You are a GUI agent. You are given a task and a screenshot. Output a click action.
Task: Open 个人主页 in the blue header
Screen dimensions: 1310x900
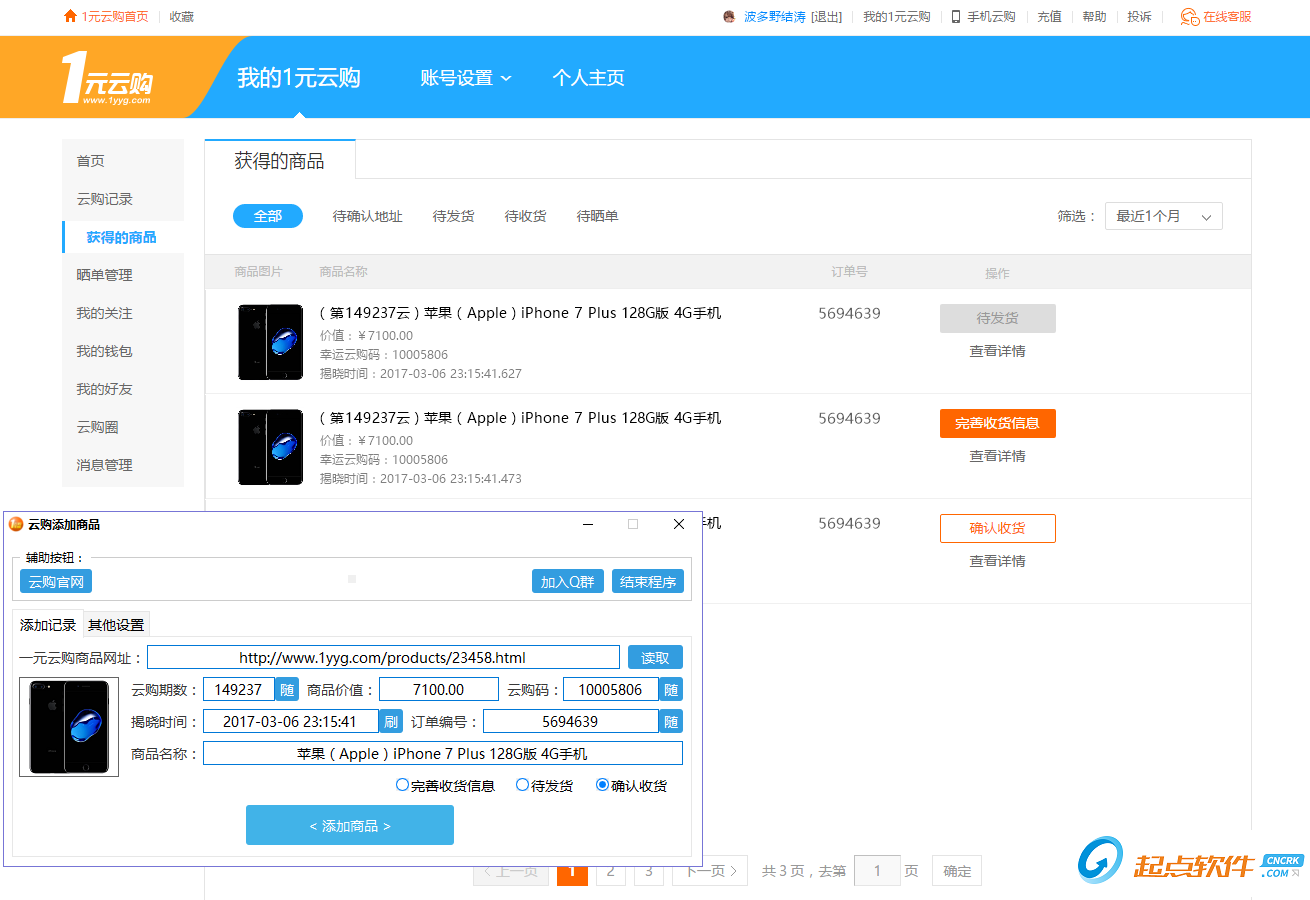click(x=589, y=78)
